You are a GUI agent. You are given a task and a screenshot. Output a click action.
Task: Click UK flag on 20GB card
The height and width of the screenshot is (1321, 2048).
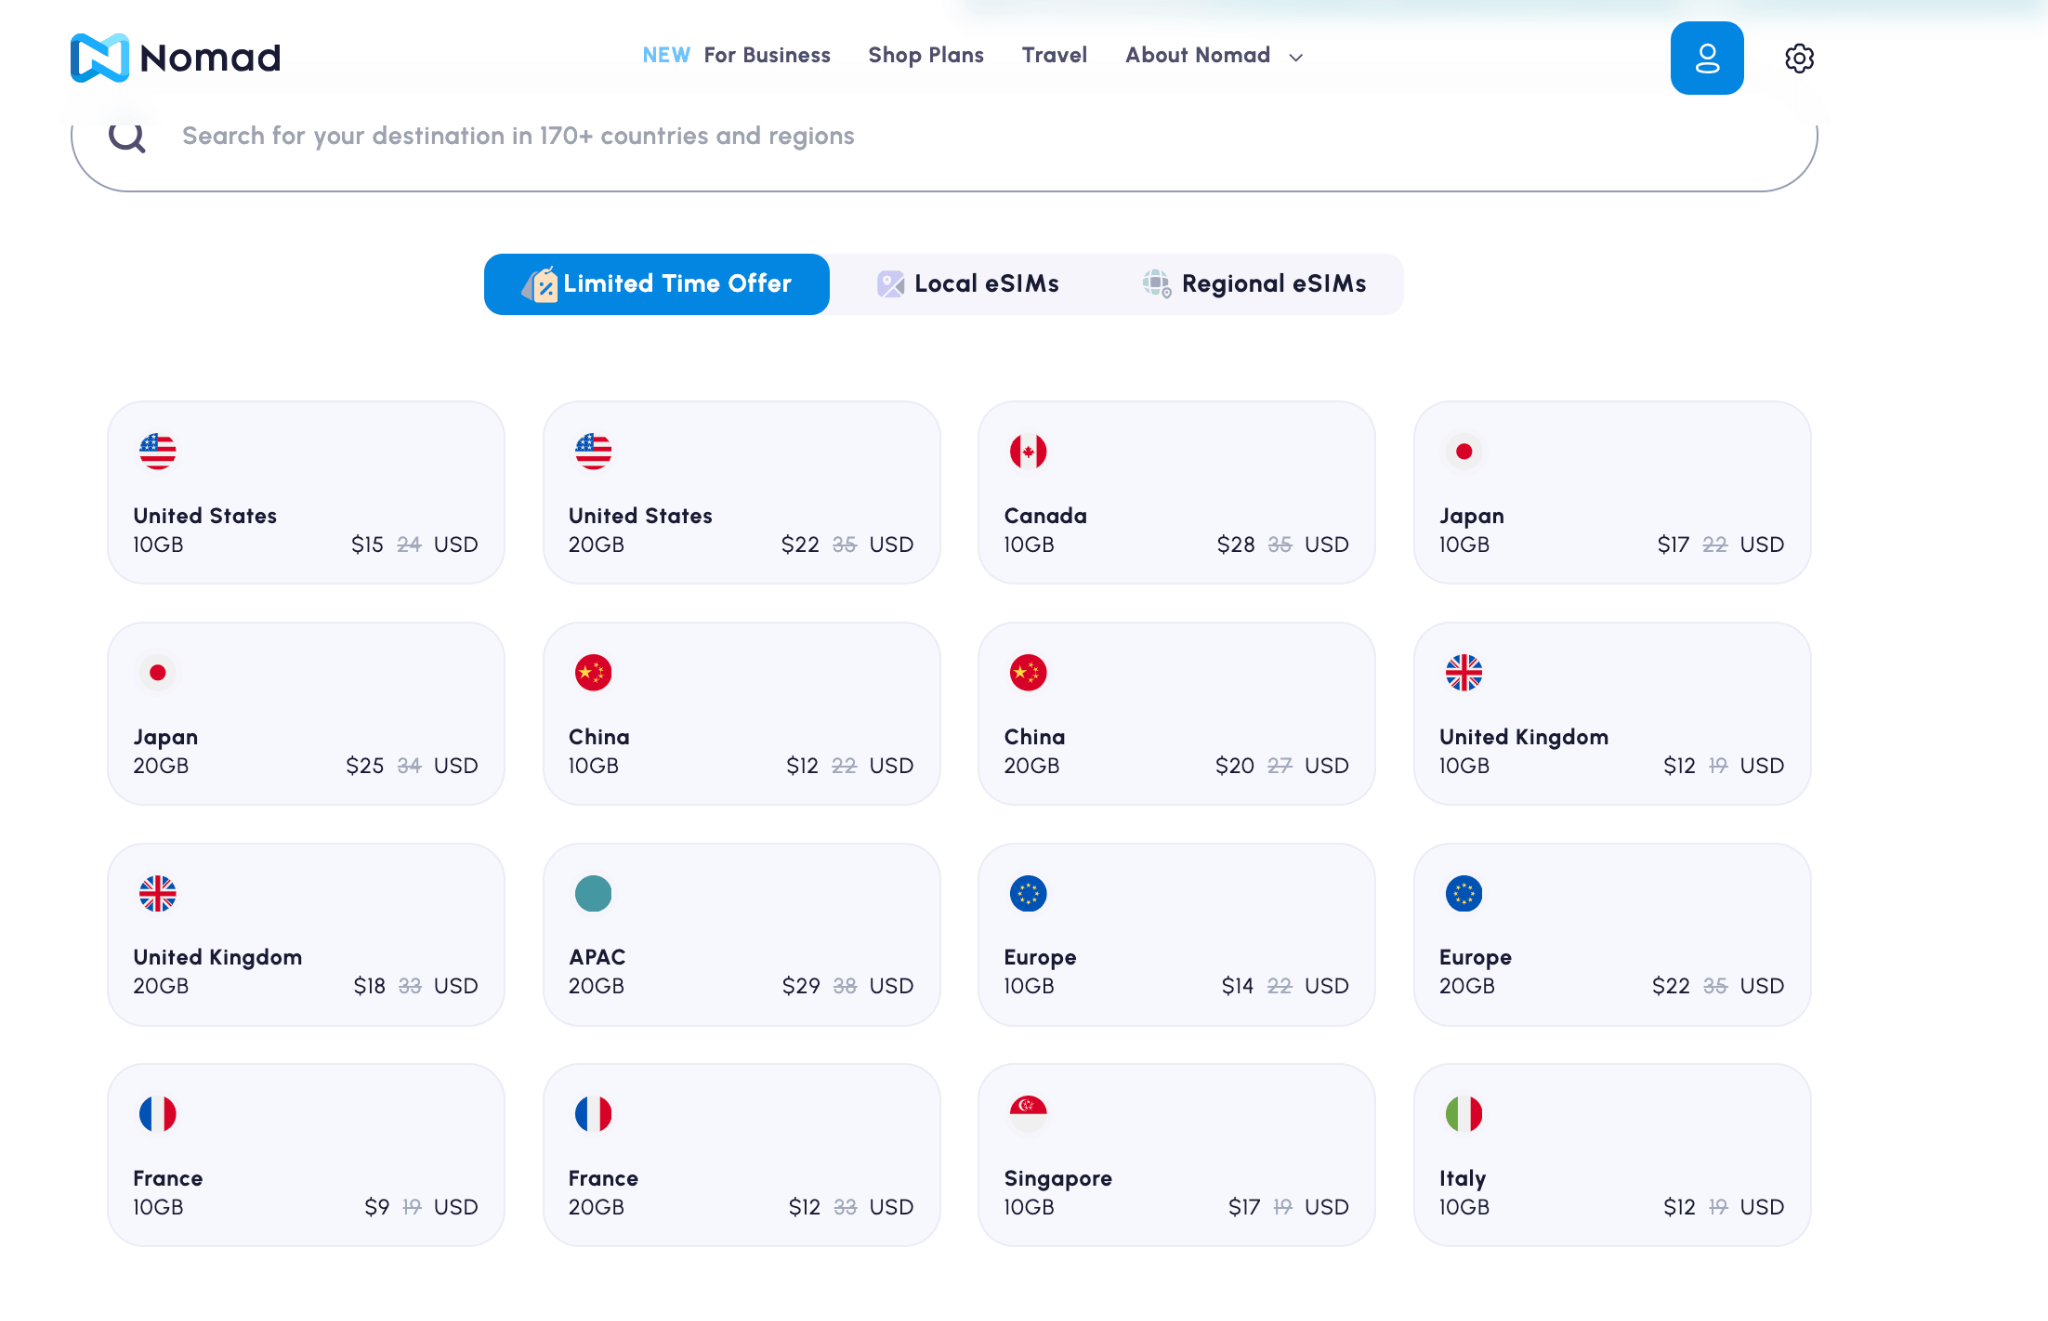tap(158, 894)
